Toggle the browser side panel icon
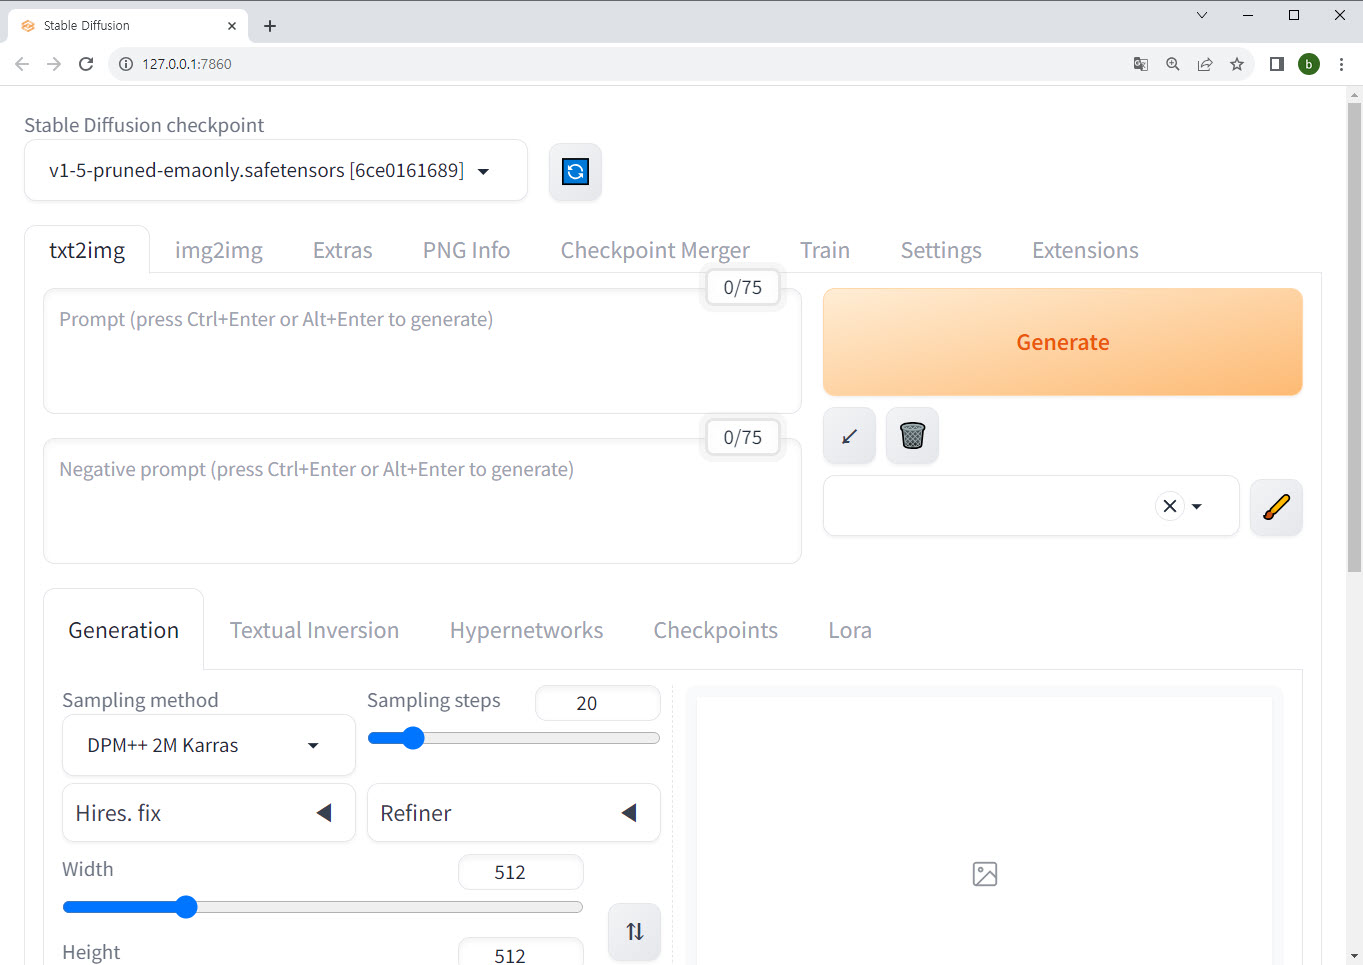Viewport: 1363px width, 965px height. [1277, 64]
